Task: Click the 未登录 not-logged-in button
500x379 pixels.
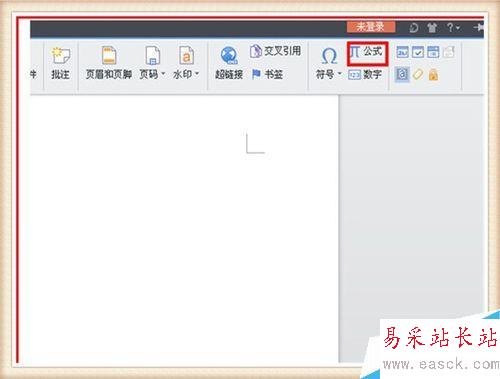Action: tap(371, 27)
